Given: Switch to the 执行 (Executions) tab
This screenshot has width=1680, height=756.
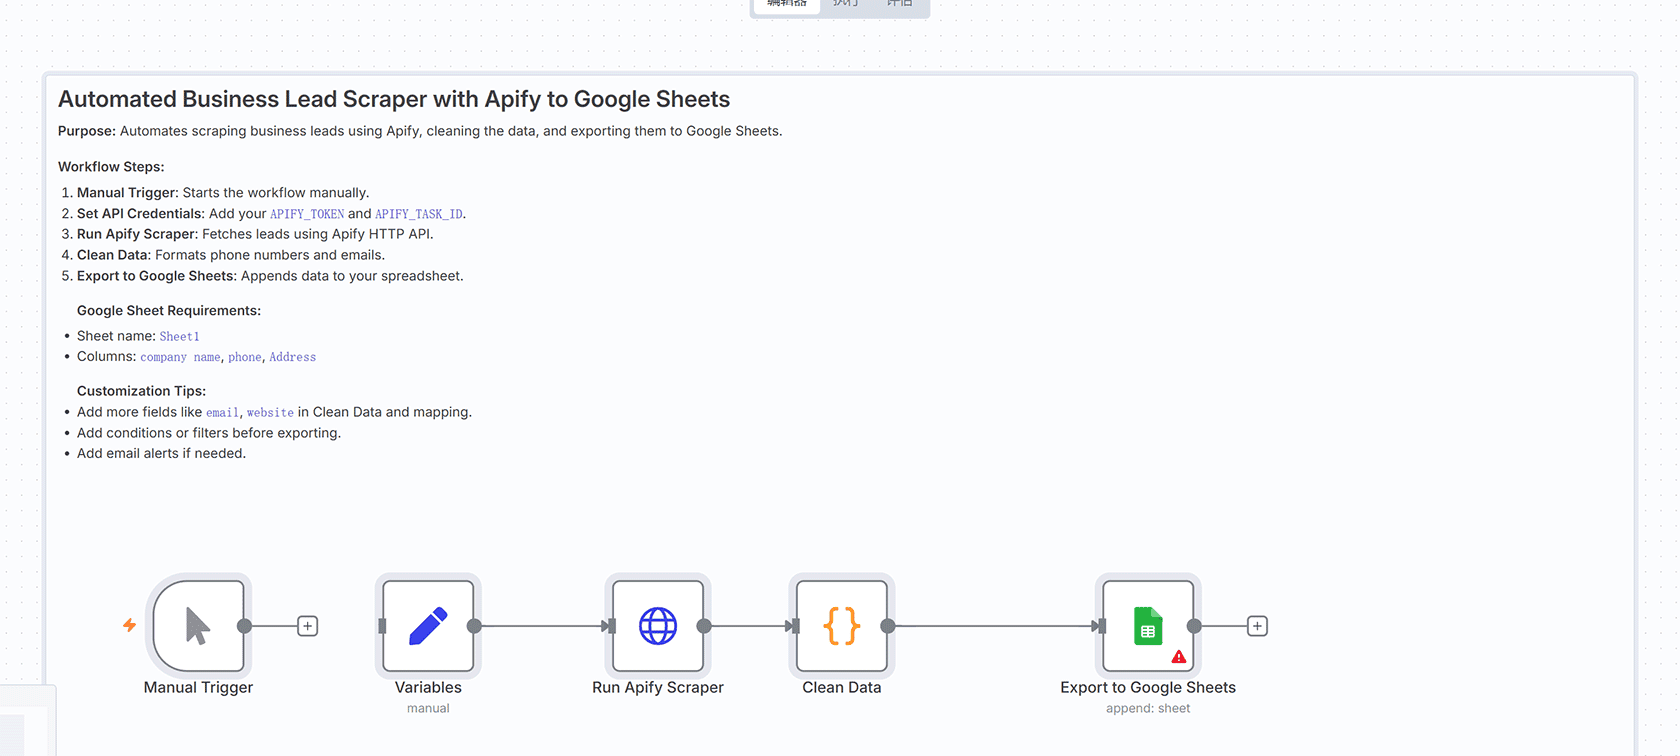Looking at the screenshot, I should [x=846, y=4].
